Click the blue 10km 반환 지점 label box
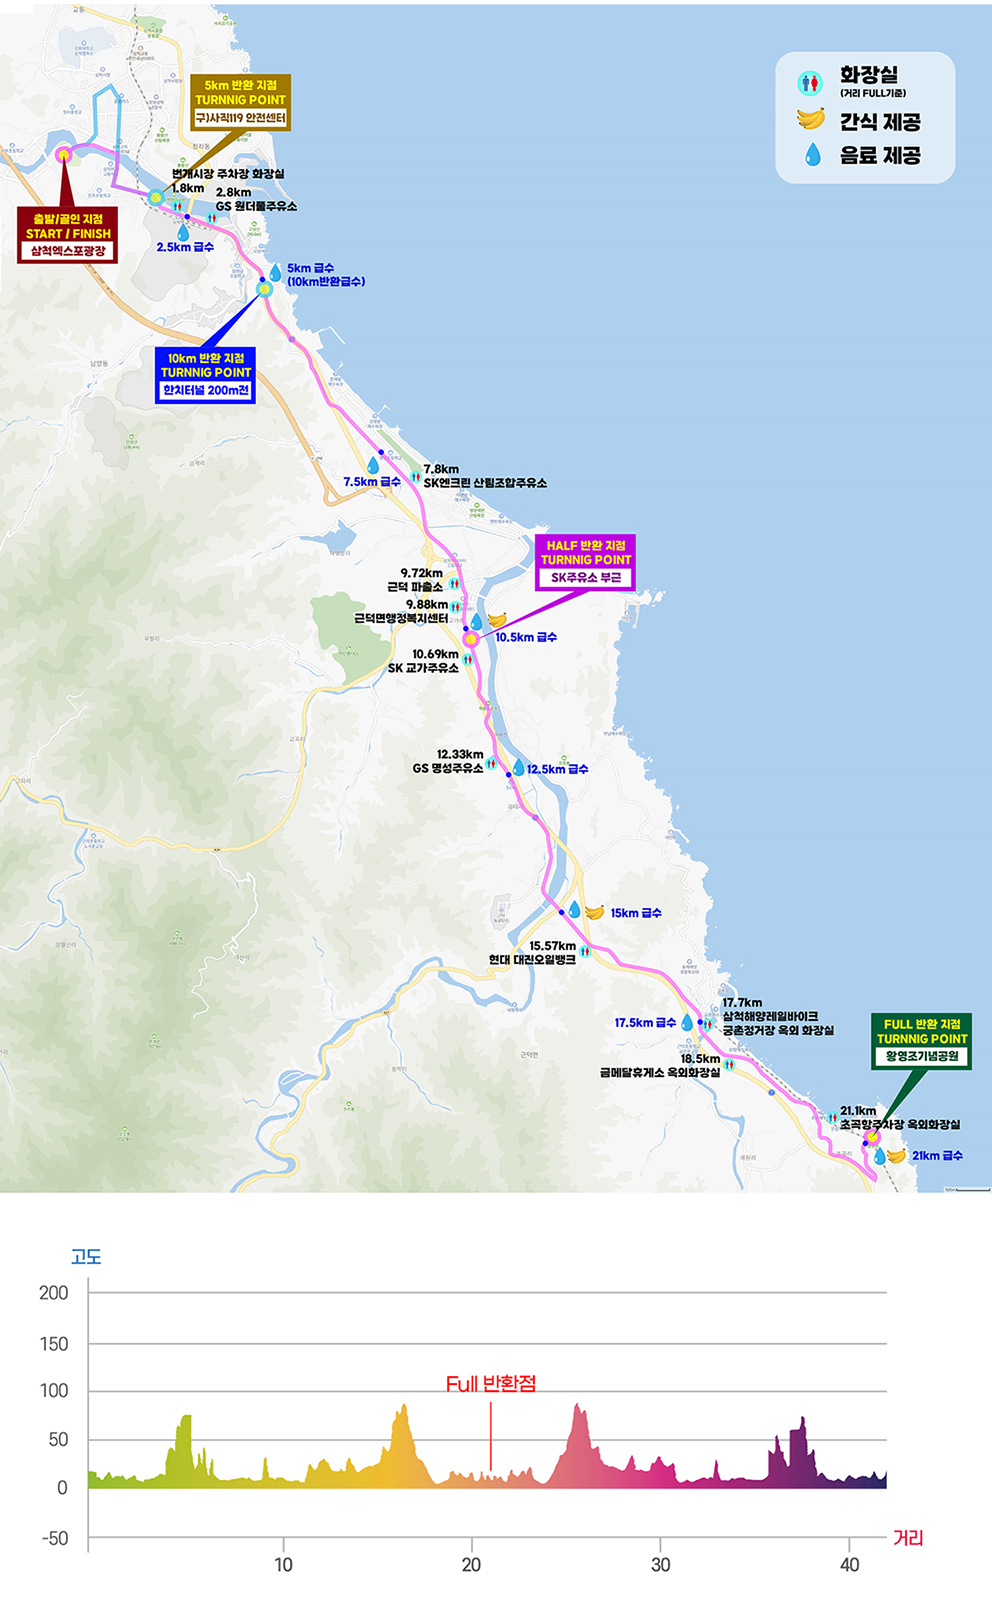The image size is (992, 1608). click(x=206, y=375)
